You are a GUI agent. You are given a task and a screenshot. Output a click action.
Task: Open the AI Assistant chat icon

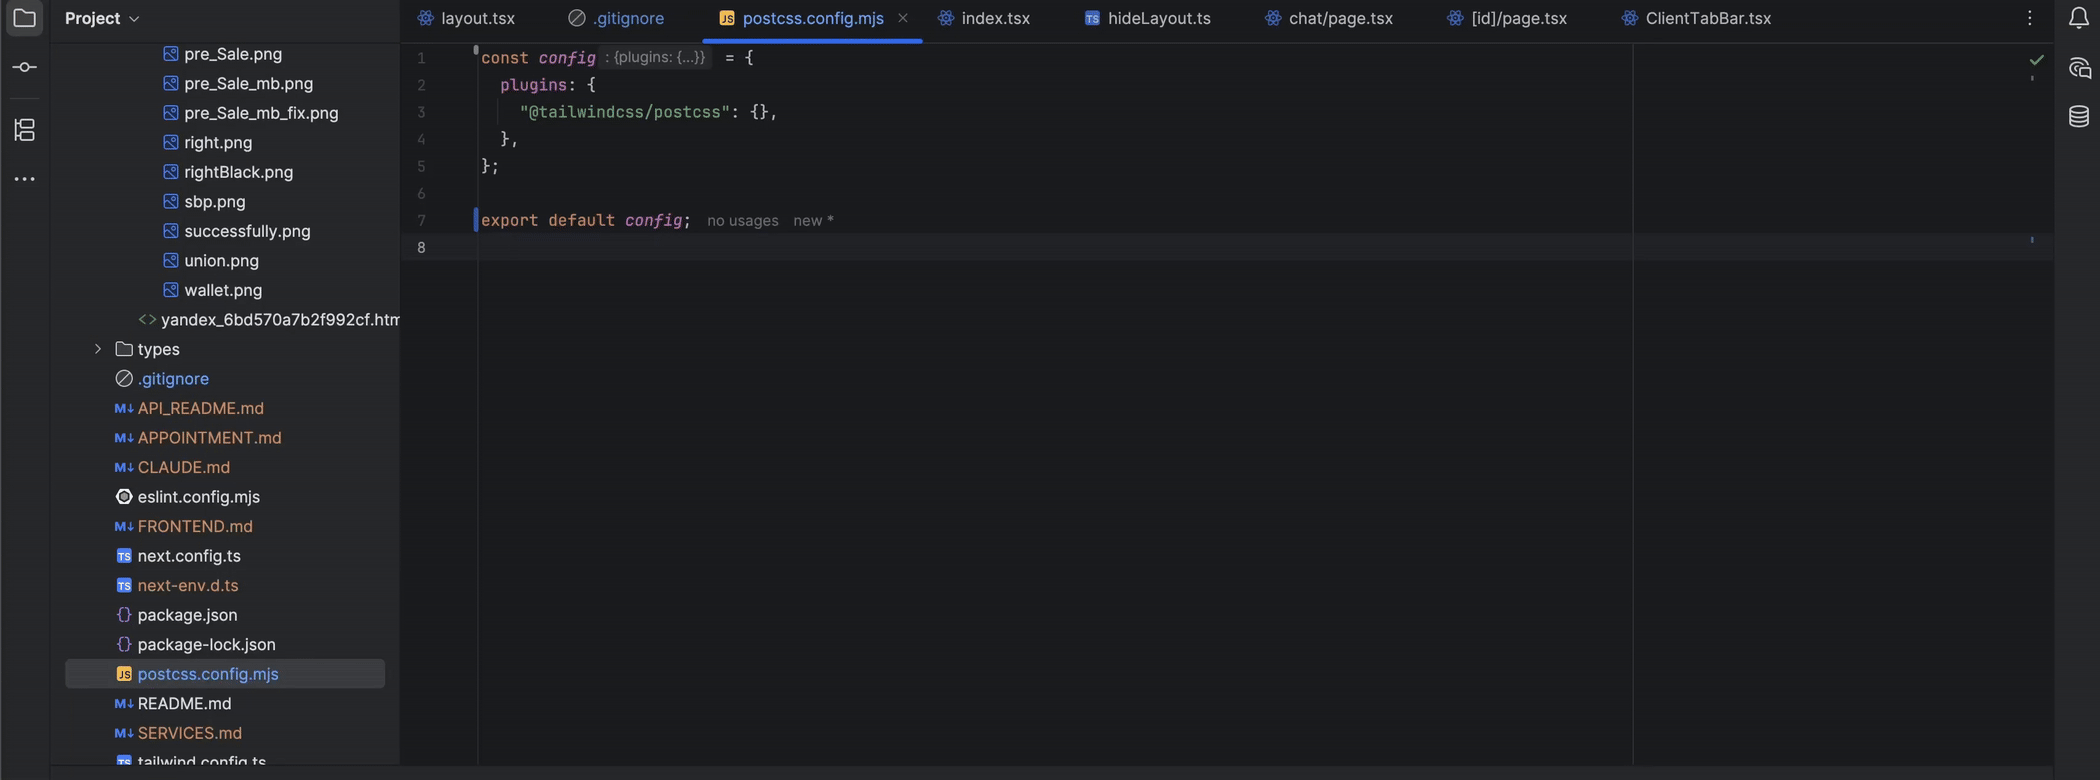coord(2079,68)
